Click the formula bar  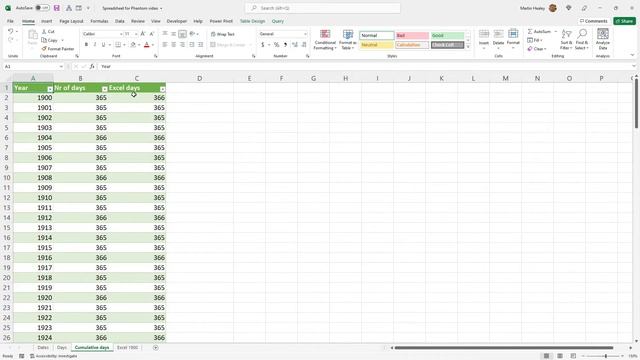363,66
